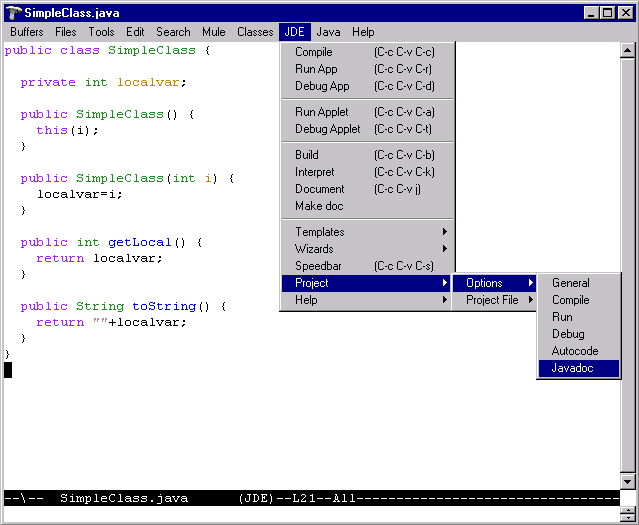Image resolution: width=639 pixels, height=525 pixels.
Task: Expand the Help submenu in JDE menu
Action: 367,300
